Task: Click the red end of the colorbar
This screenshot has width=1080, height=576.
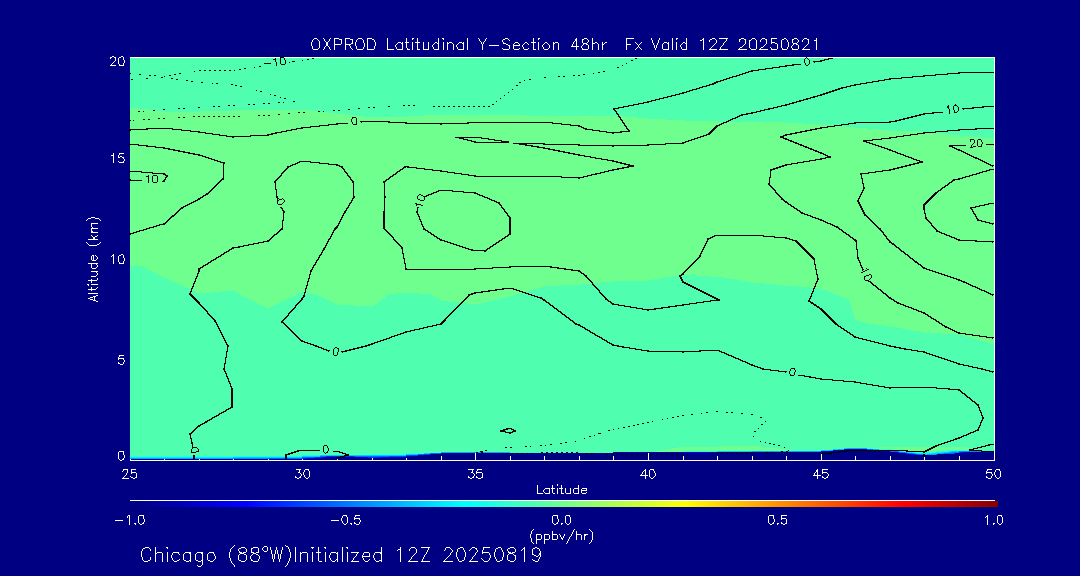Action: [x=990, y=502]
